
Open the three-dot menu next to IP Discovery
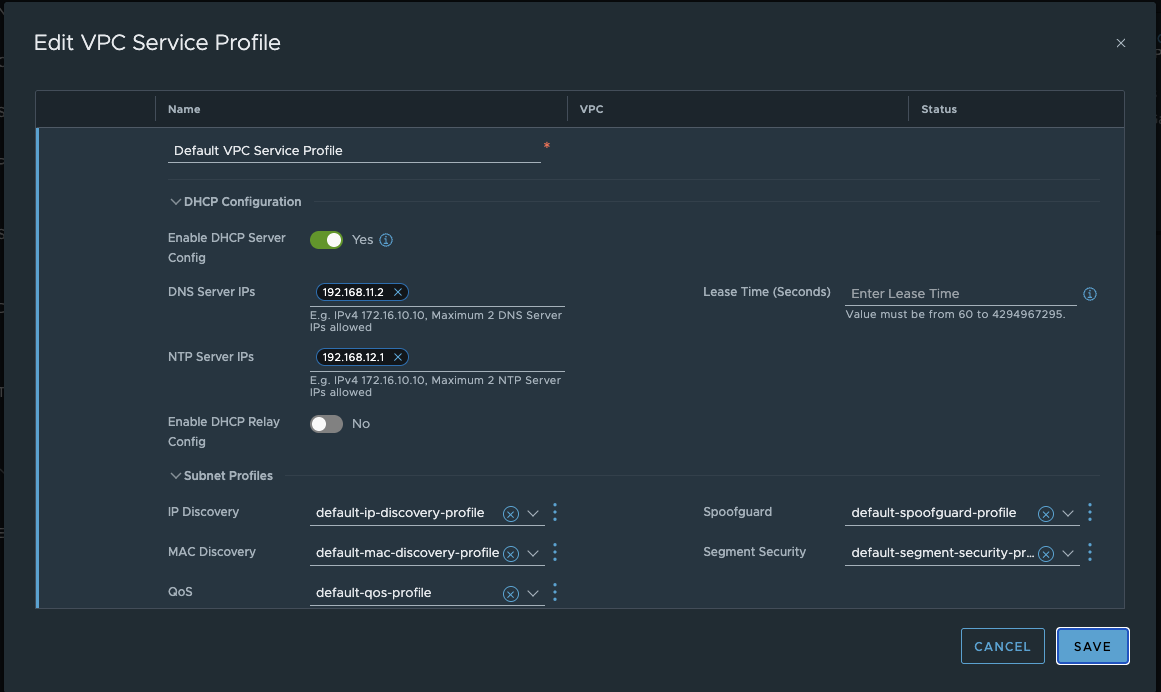point(555,512)
